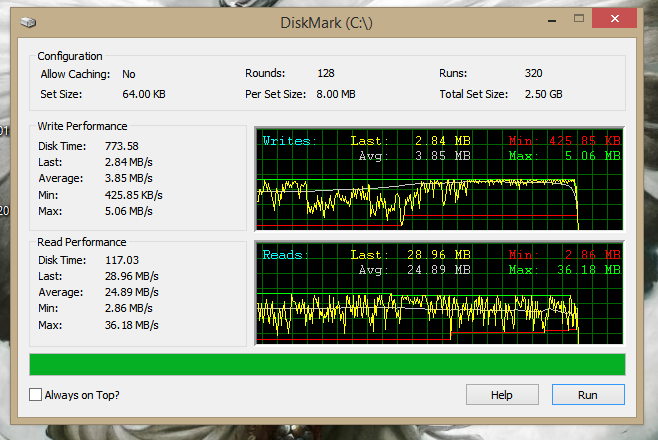This screenshot has height=440, width=658.
Task: Click the 'Configuration' group label
Action: click(70, 56)
